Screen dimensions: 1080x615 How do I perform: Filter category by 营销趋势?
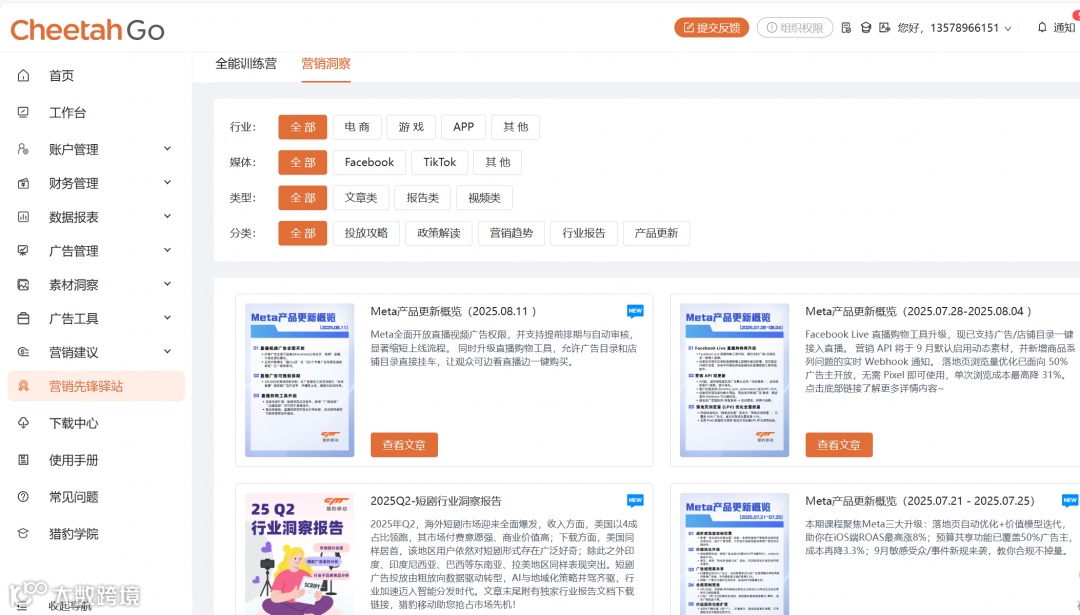click(x=511, y=233)
